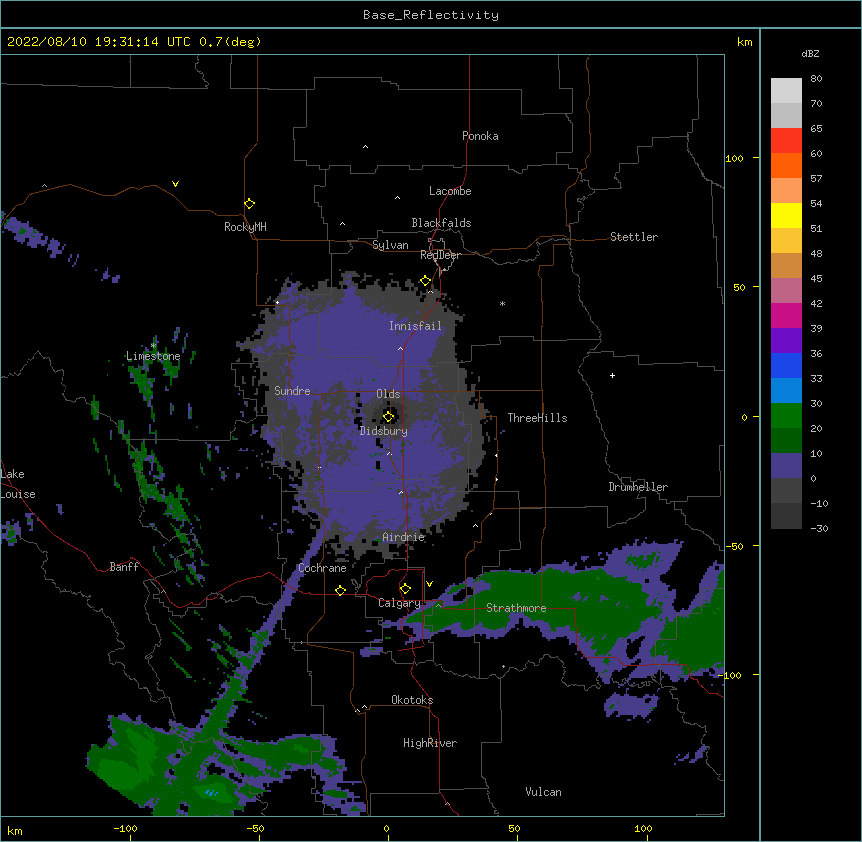Click the blue 36 dBZ legend swatch
862x842 pixels.
[786, 365]
